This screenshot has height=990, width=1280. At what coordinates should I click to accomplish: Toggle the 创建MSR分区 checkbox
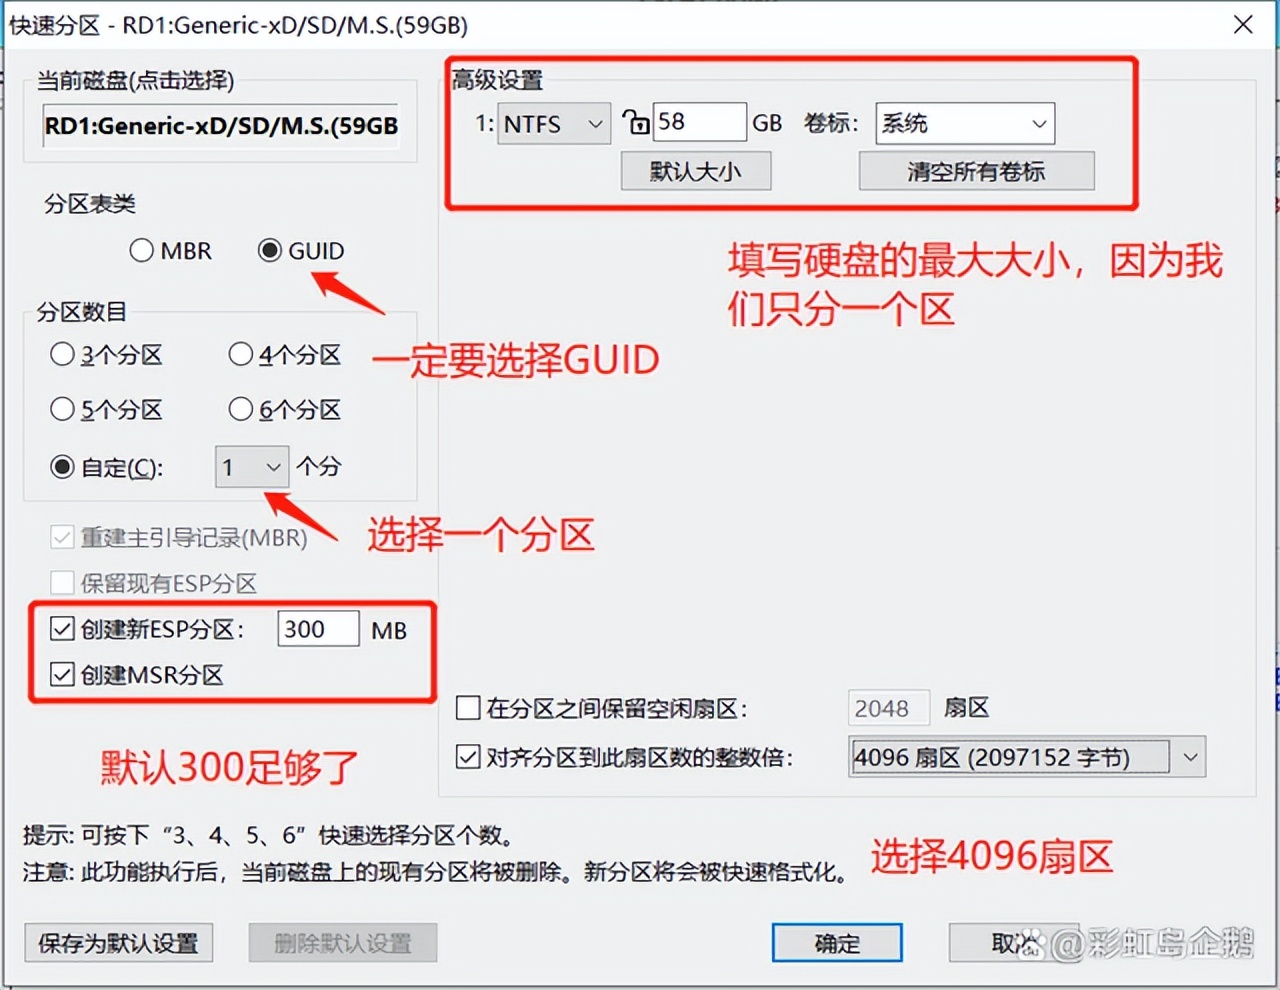62,675
